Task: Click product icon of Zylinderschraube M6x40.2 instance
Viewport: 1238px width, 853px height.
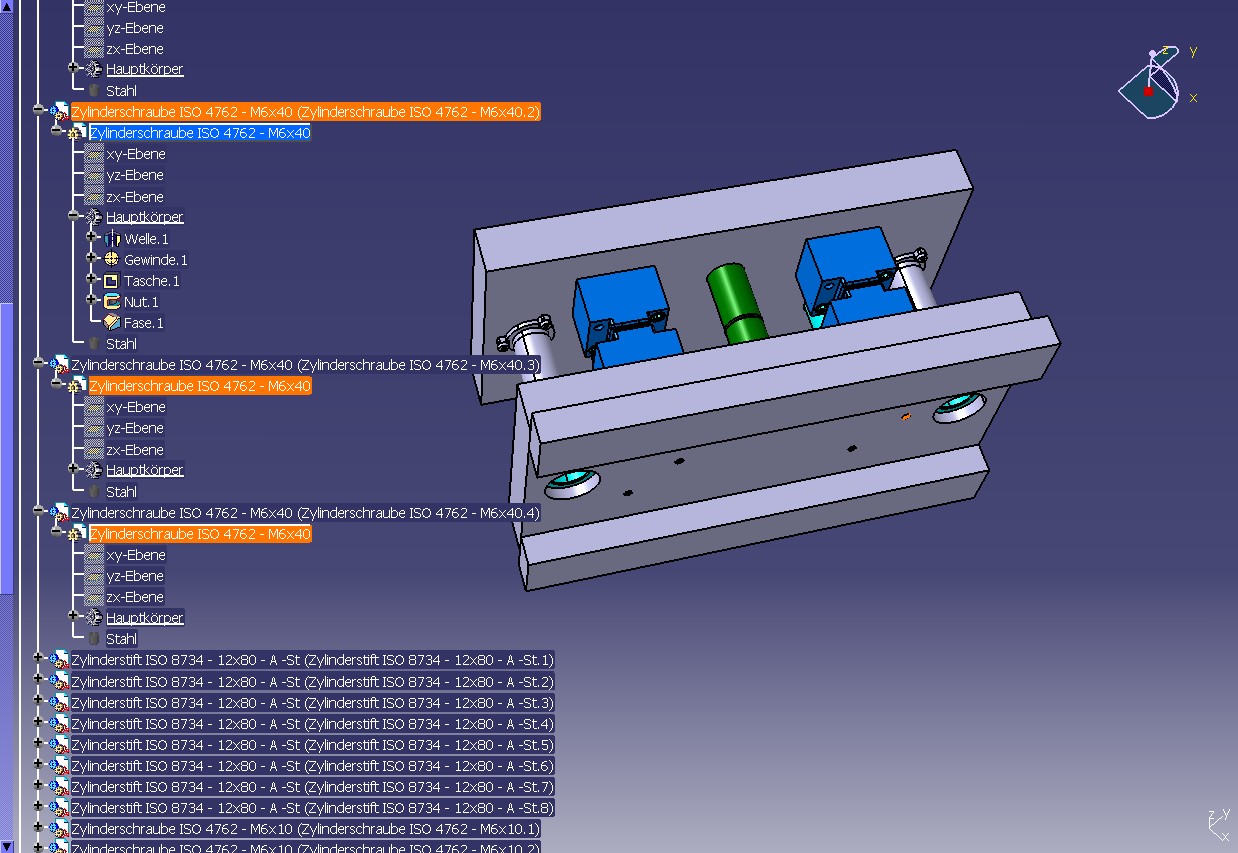Action: [59, 112]
